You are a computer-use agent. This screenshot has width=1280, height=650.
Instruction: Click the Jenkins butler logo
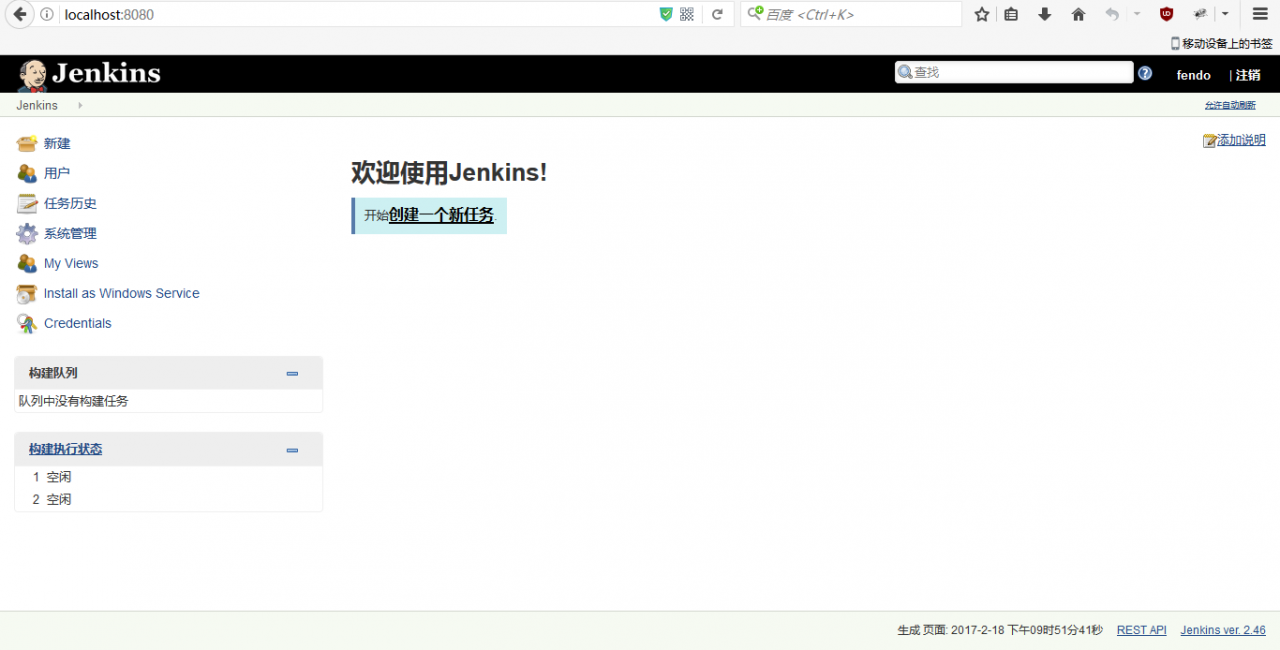(32, 75)
